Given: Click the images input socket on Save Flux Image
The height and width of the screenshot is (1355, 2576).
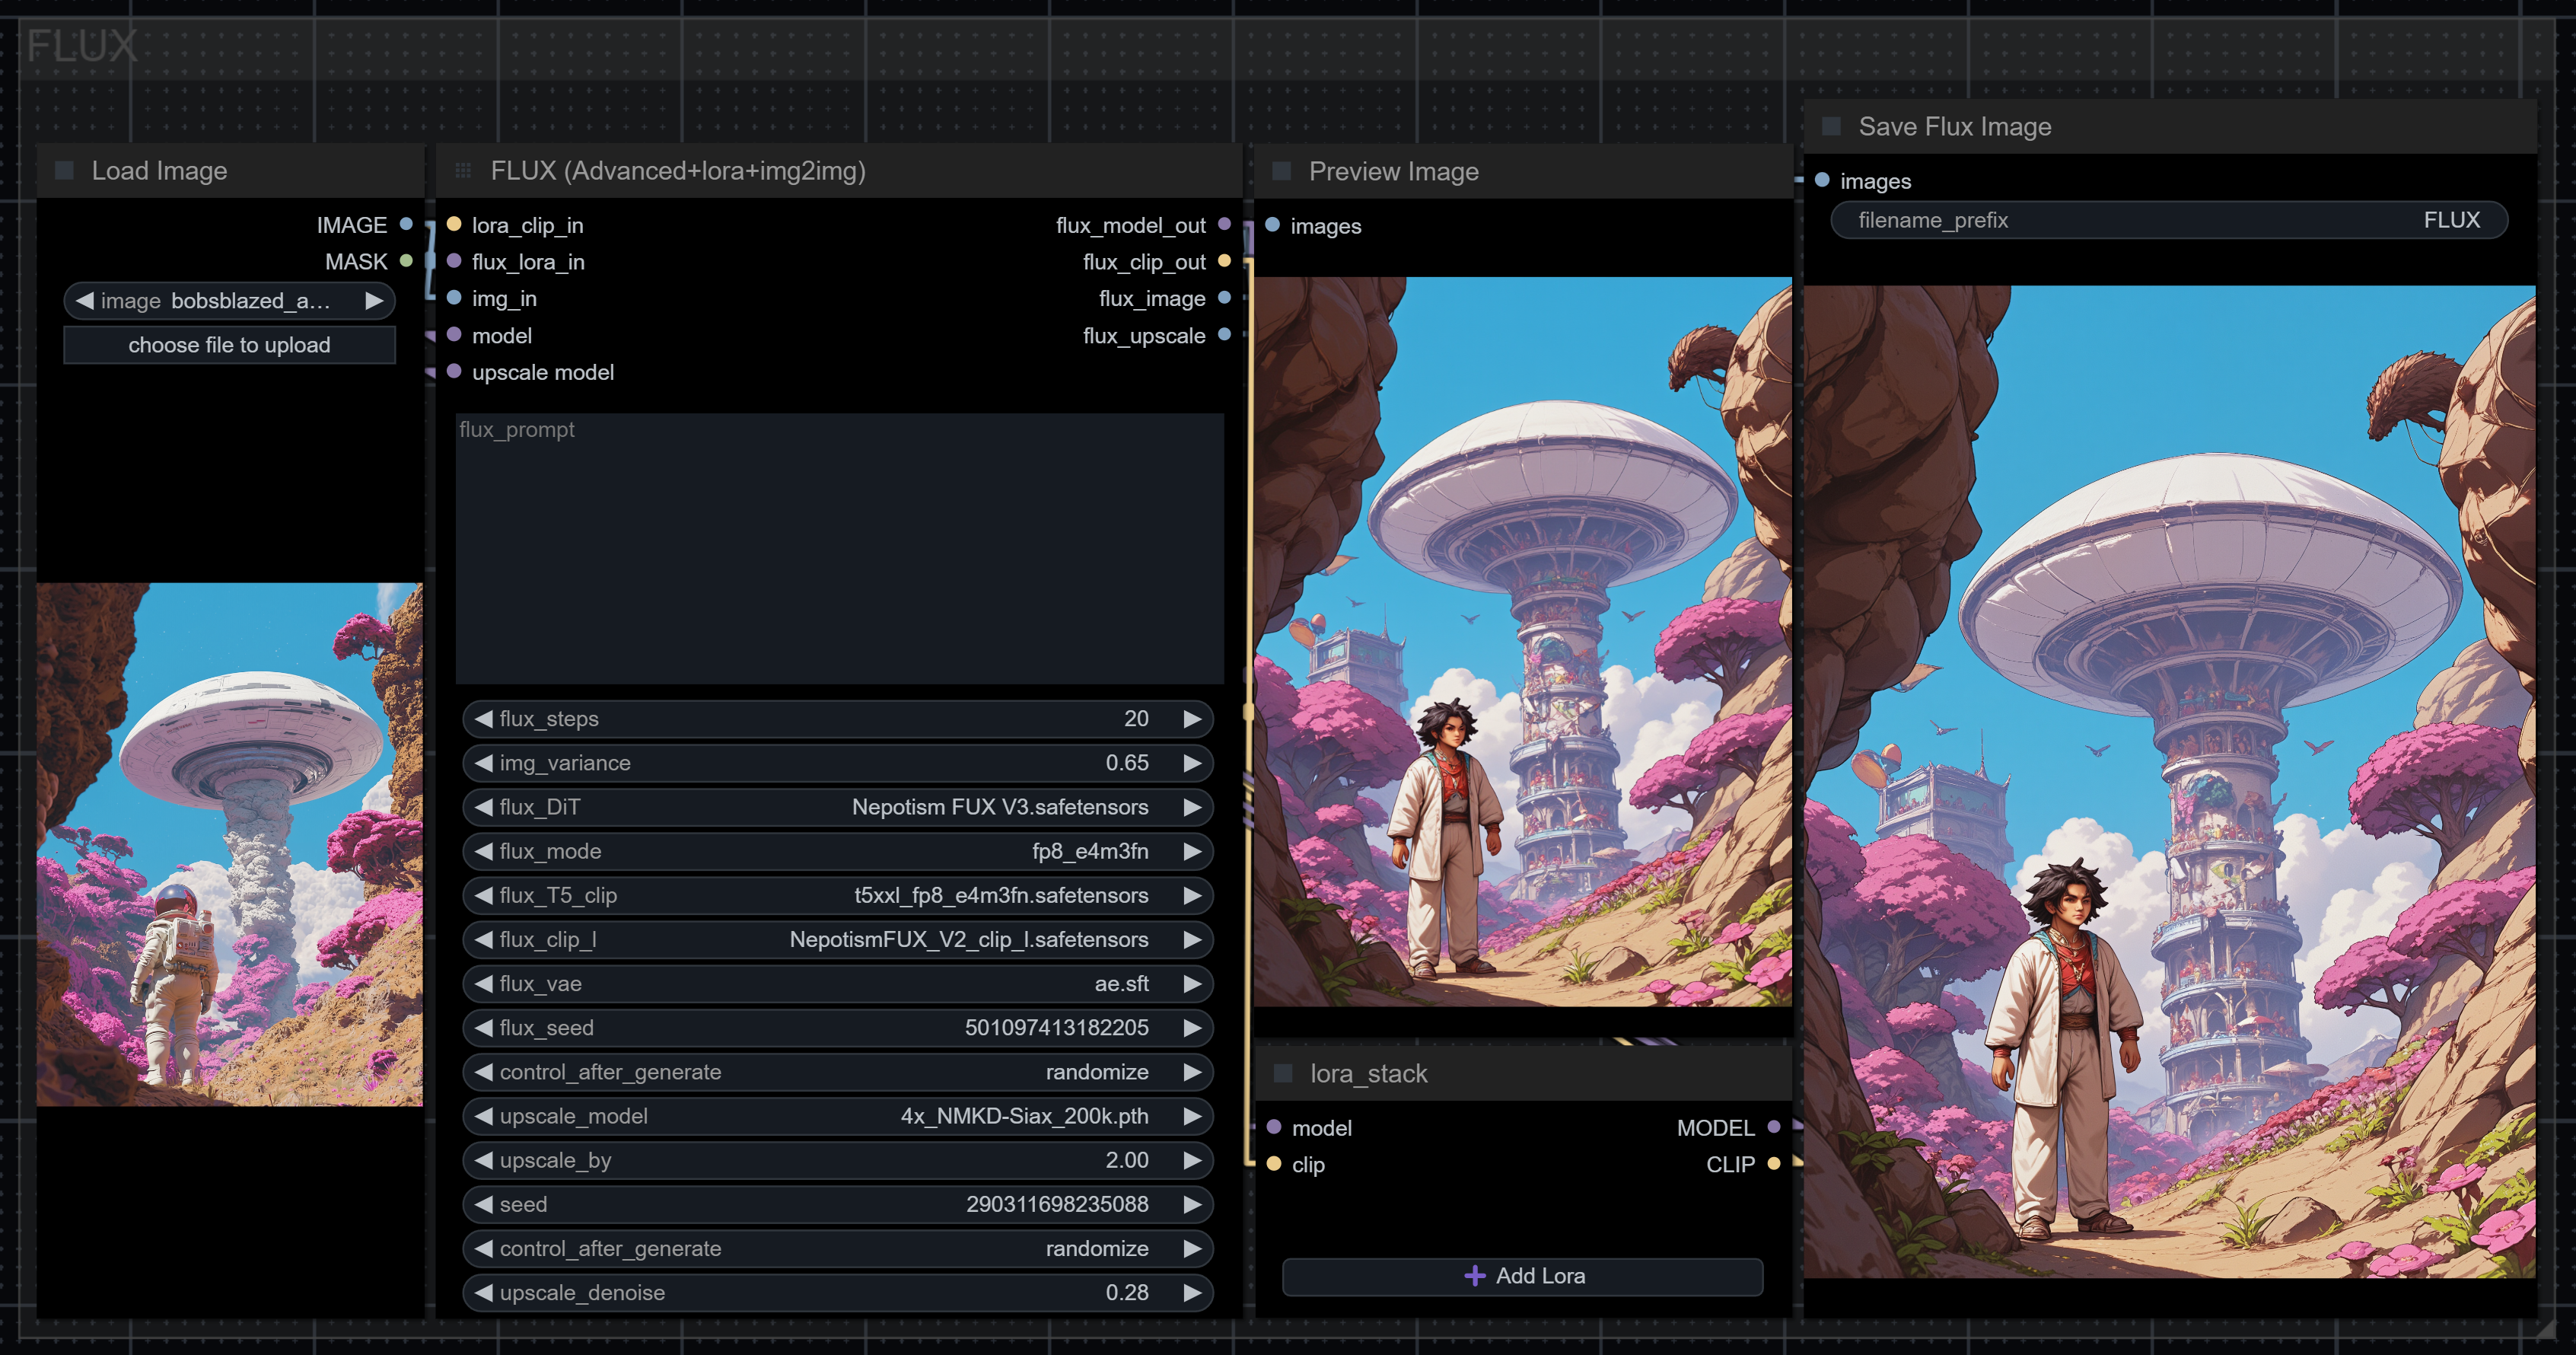Looking at the screenshot, I should (x=1822, y=180).
